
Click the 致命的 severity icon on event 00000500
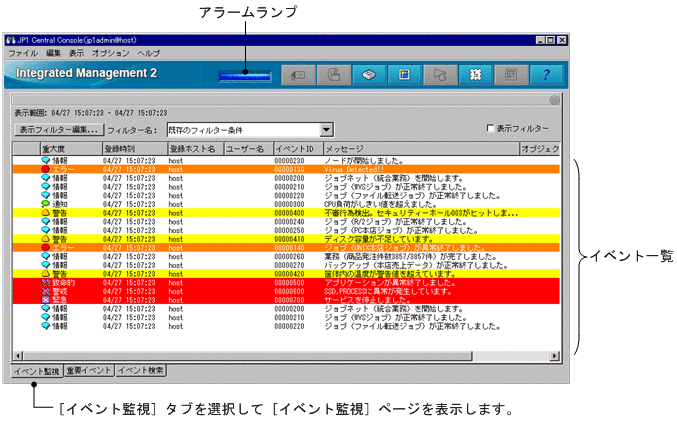45,282
